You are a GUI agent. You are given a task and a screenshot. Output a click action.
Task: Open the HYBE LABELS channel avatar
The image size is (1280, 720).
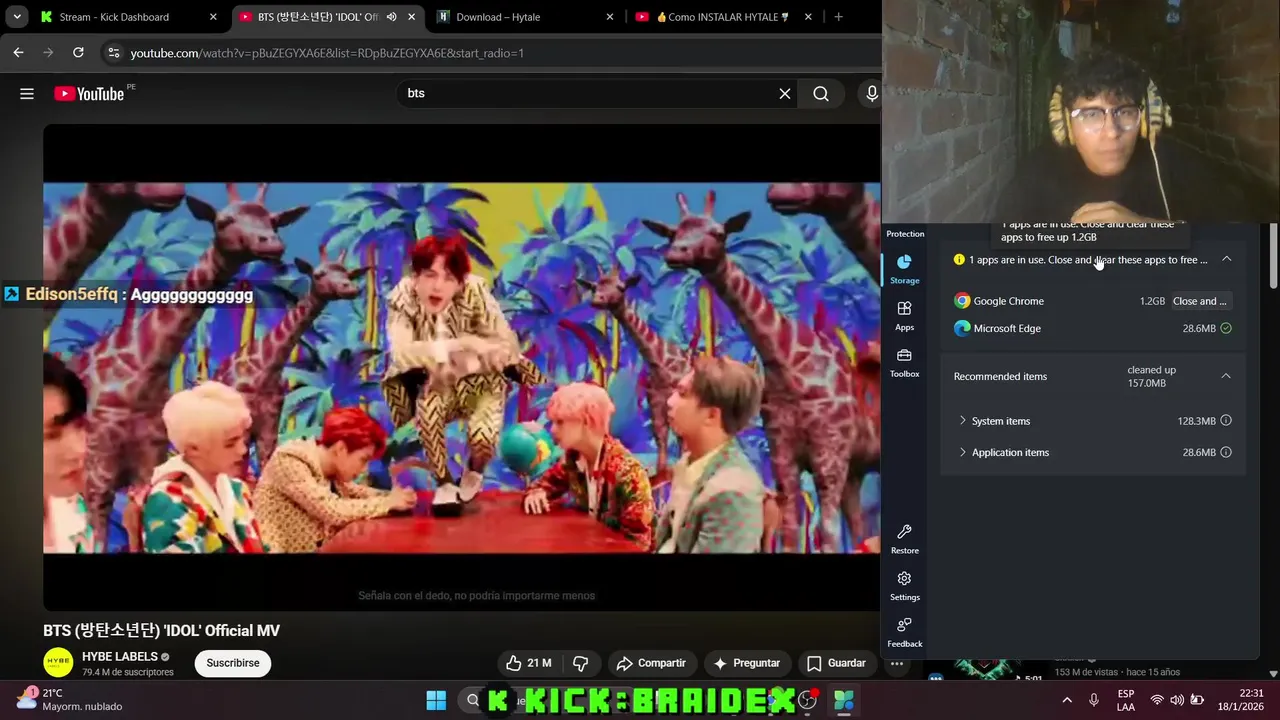(x=58, y=662)
